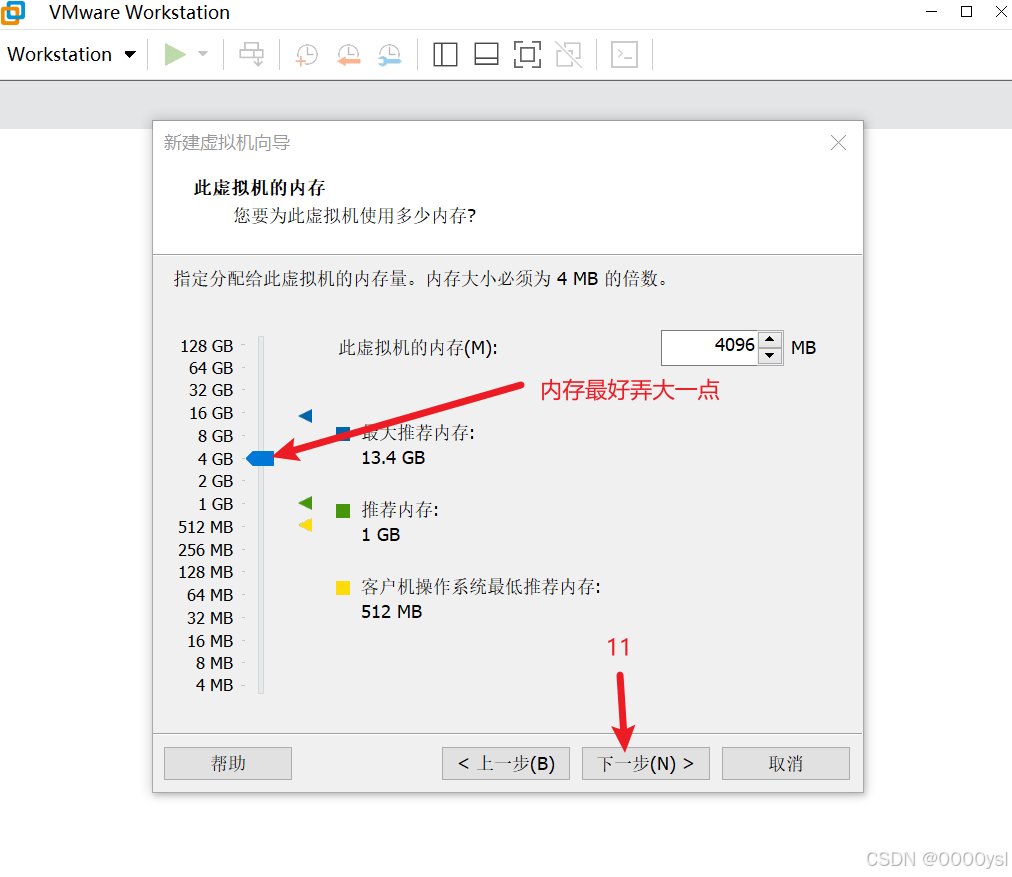
Task: Click the 下一步(N) next button
Action: click(x=645, y=763)
